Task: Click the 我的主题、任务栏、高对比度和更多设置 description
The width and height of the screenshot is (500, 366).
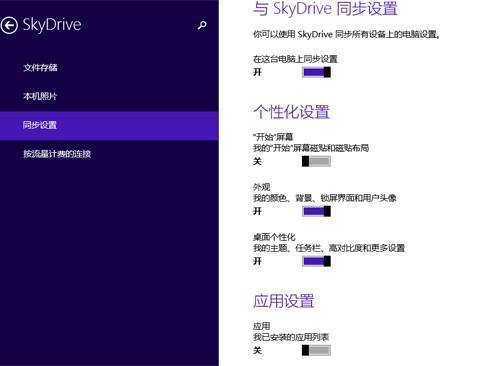Action: (x=329, y=248)
